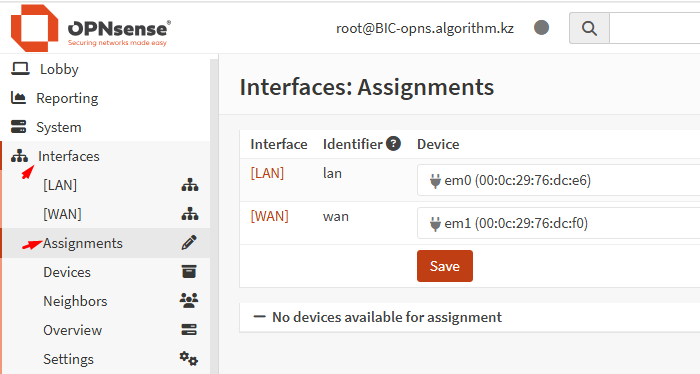This screenshot has width=700, height=374.
Task: Click the network icon beside [WAN] menu entry
Action: click(x=190, y=214)
